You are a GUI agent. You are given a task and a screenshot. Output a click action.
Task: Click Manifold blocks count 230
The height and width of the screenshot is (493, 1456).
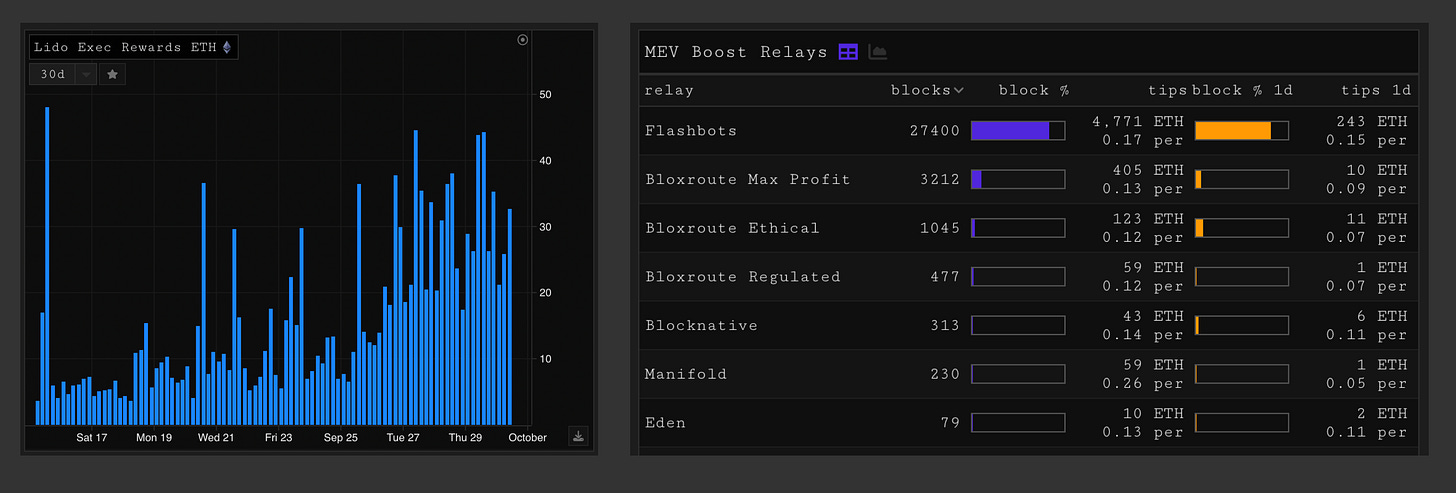[x=945, y=374]
